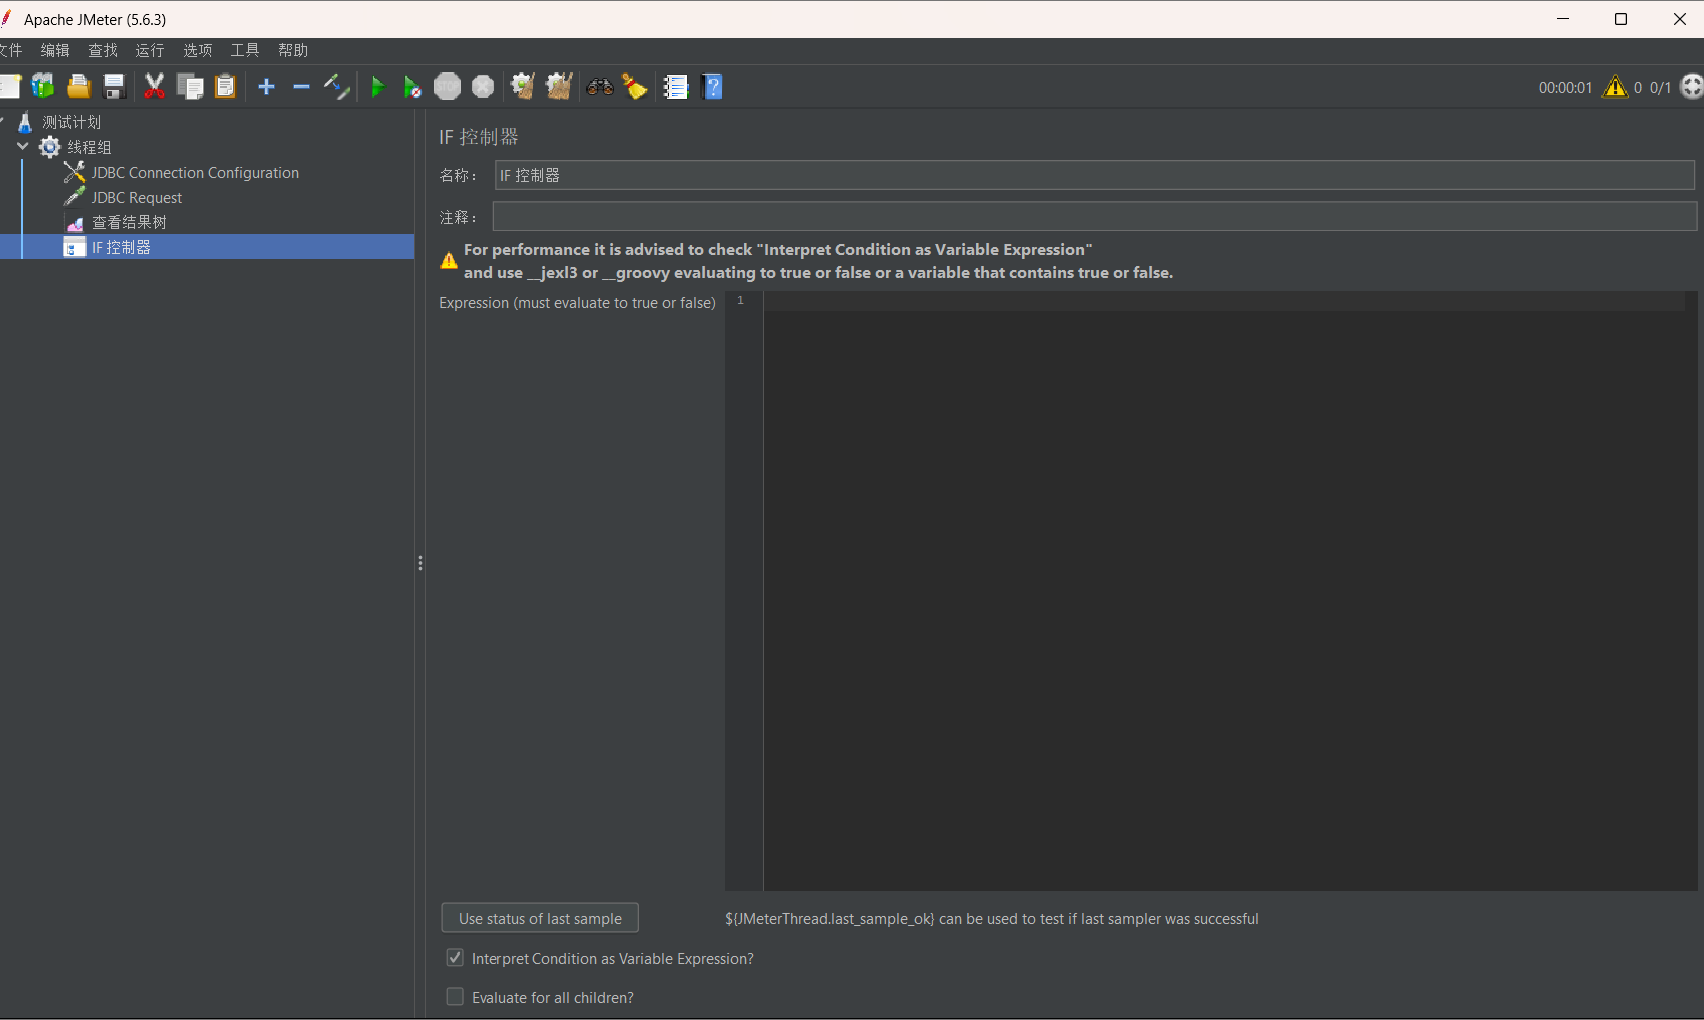Screen dimensions: 1704x1020
Task: Click the 00:00:01 elapsed time text
Action: (1565, 88)
